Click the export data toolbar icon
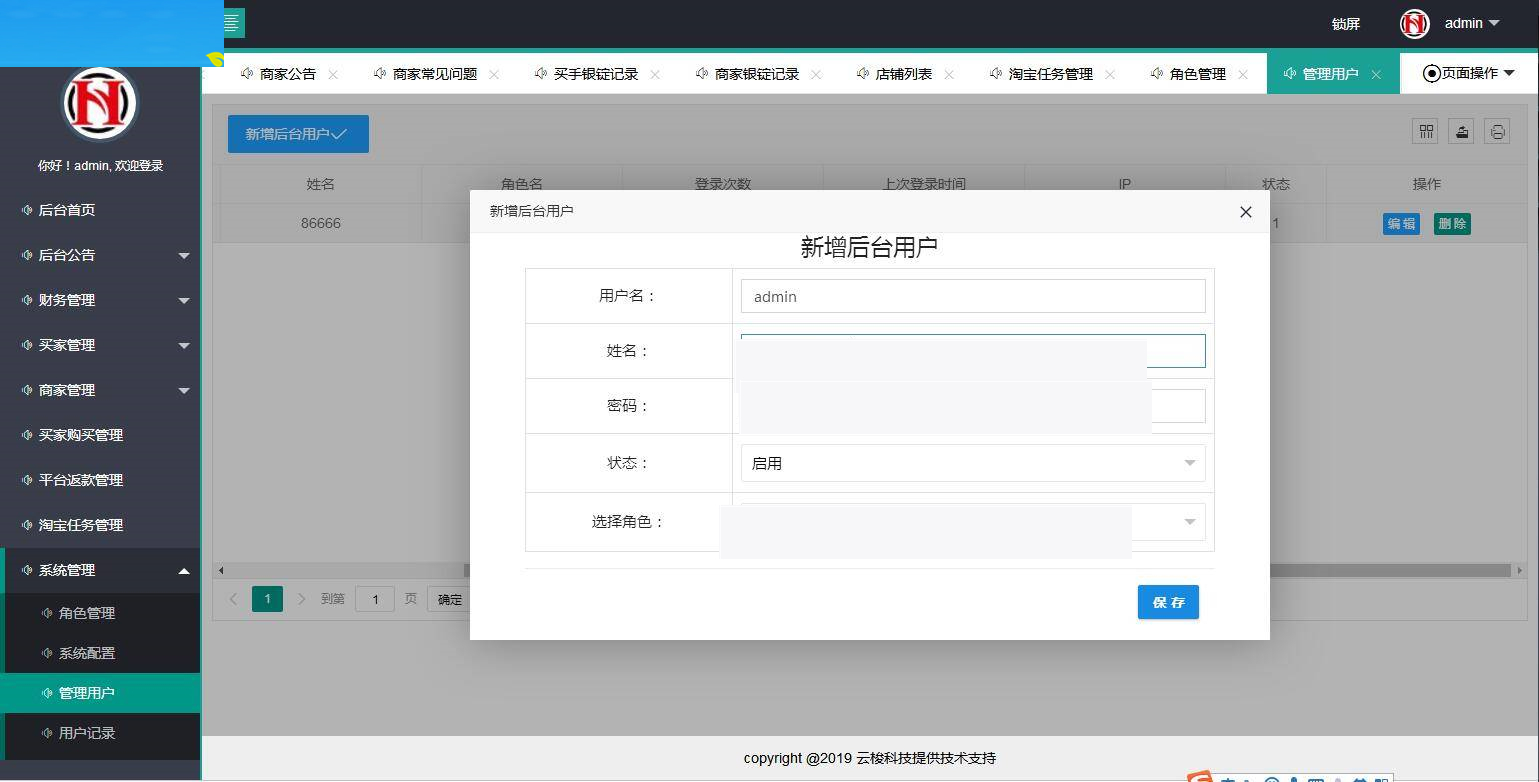Viewport: 1539px width, 782px height. [x=1461, y=131]
